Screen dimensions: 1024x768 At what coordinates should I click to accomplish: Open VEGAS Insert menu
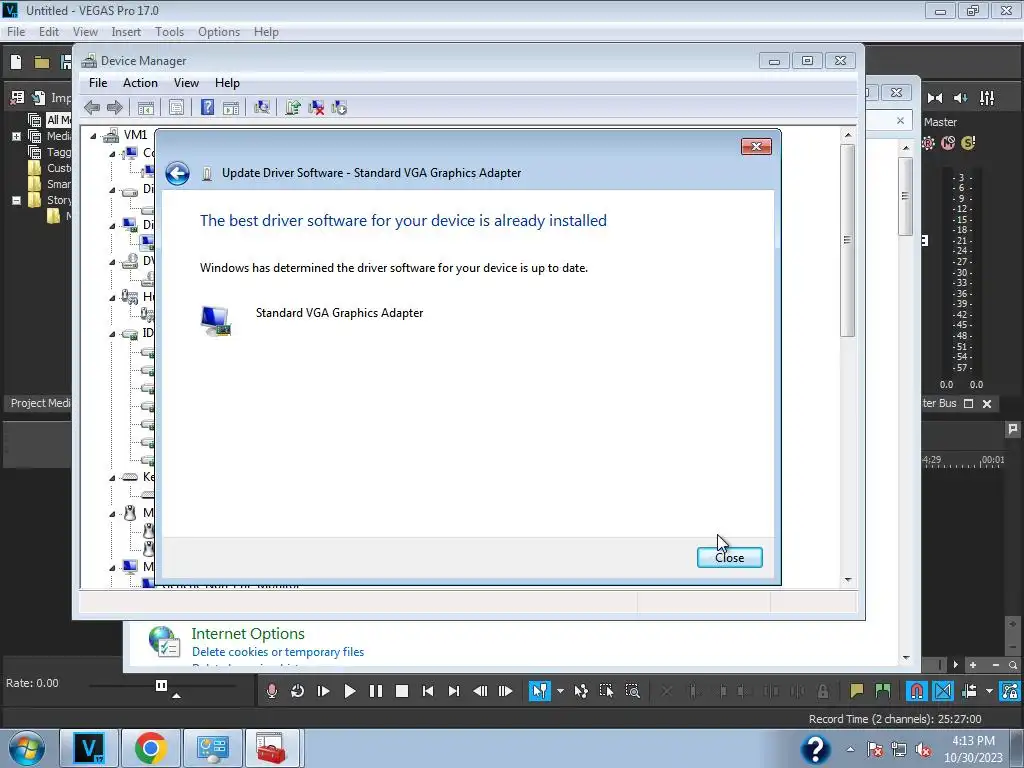[x=126, y=32]
